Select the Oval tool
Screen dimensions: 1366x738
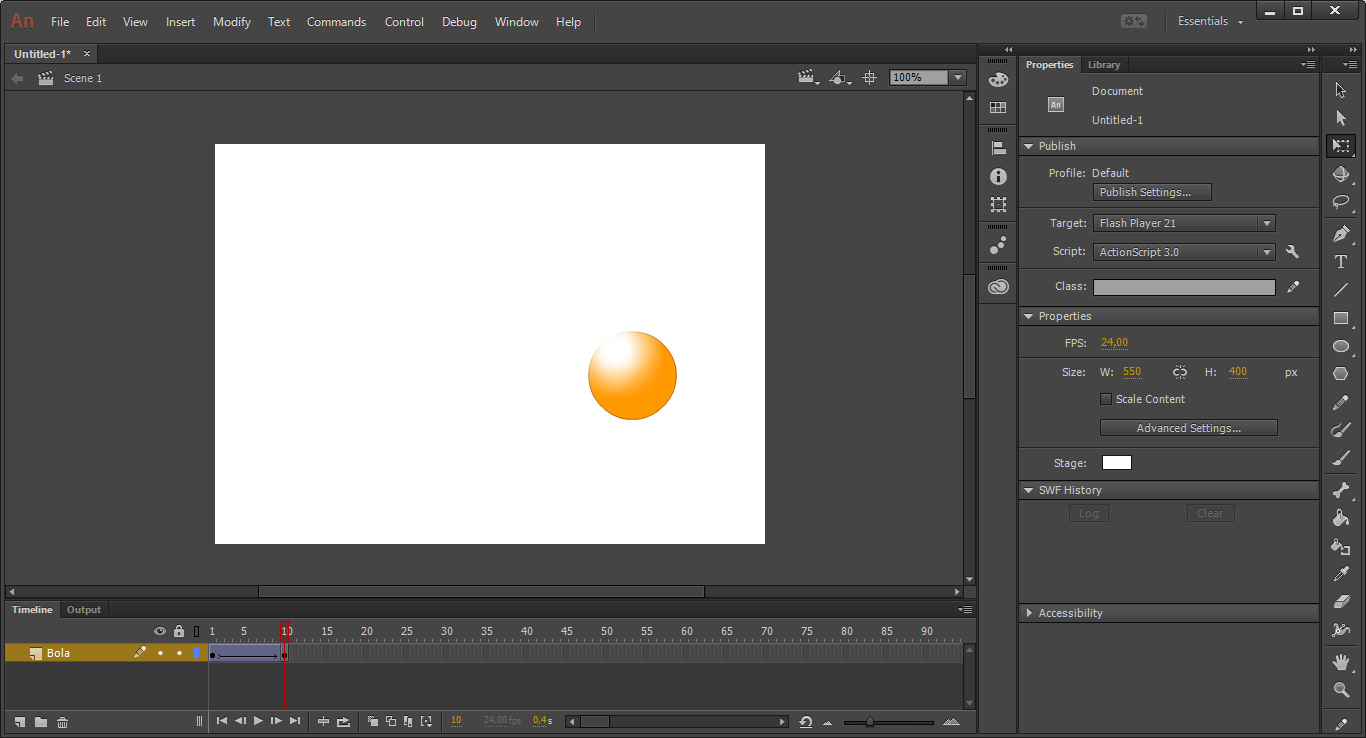pos(1341,346)
